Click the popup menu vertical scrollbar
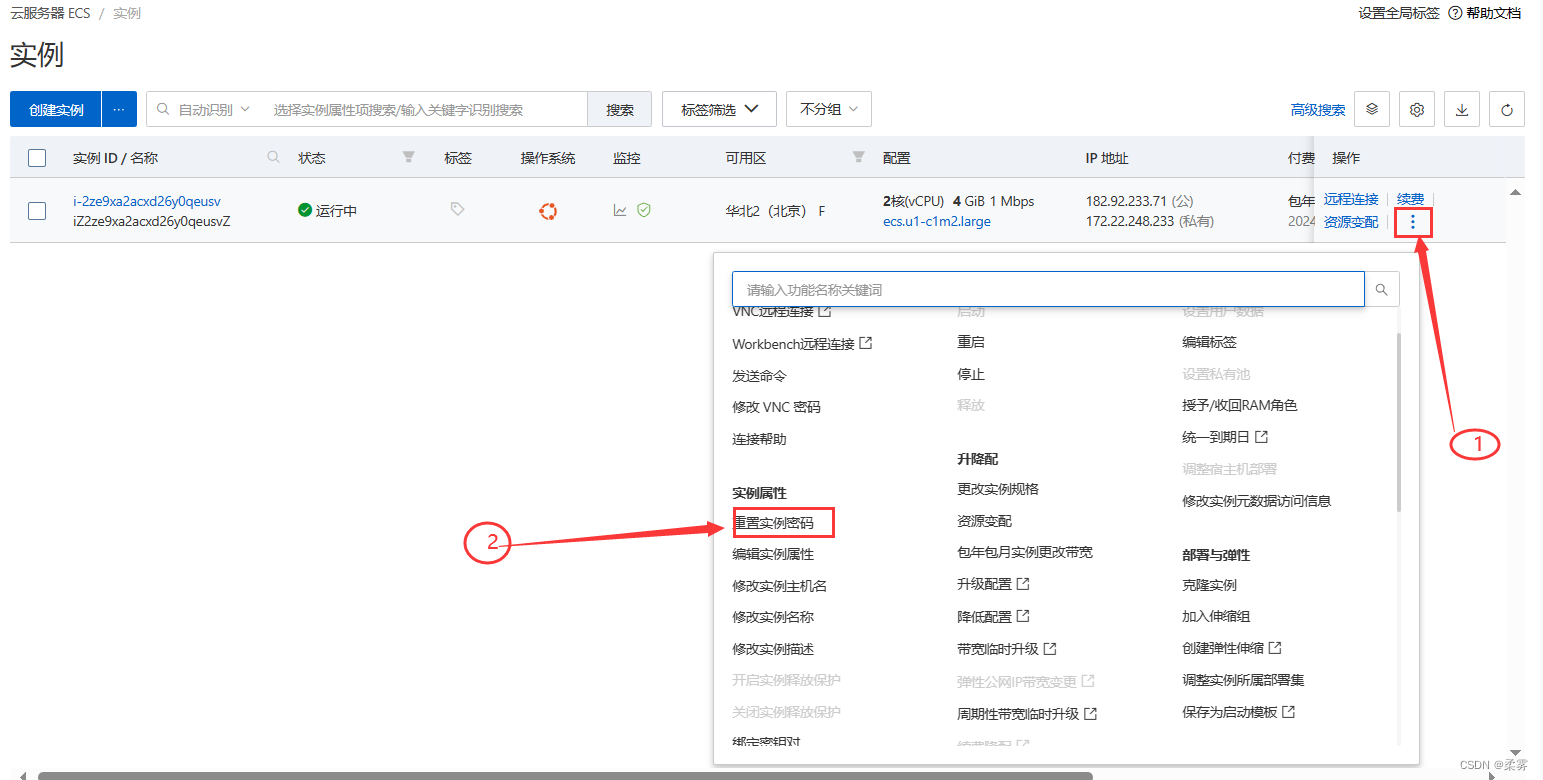Viewport: 1543px width, 780px height. tap(1398, 422)
